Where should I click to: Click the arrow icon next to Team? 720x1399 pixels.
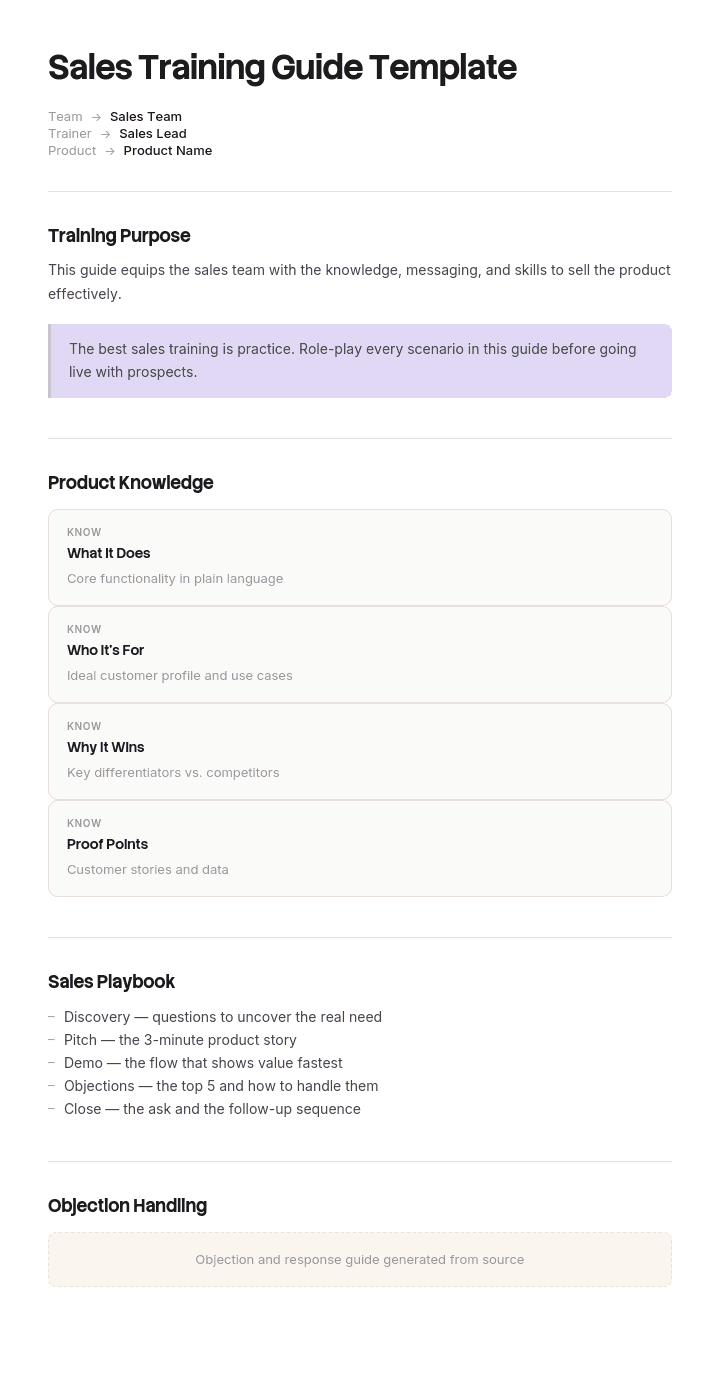96,117
